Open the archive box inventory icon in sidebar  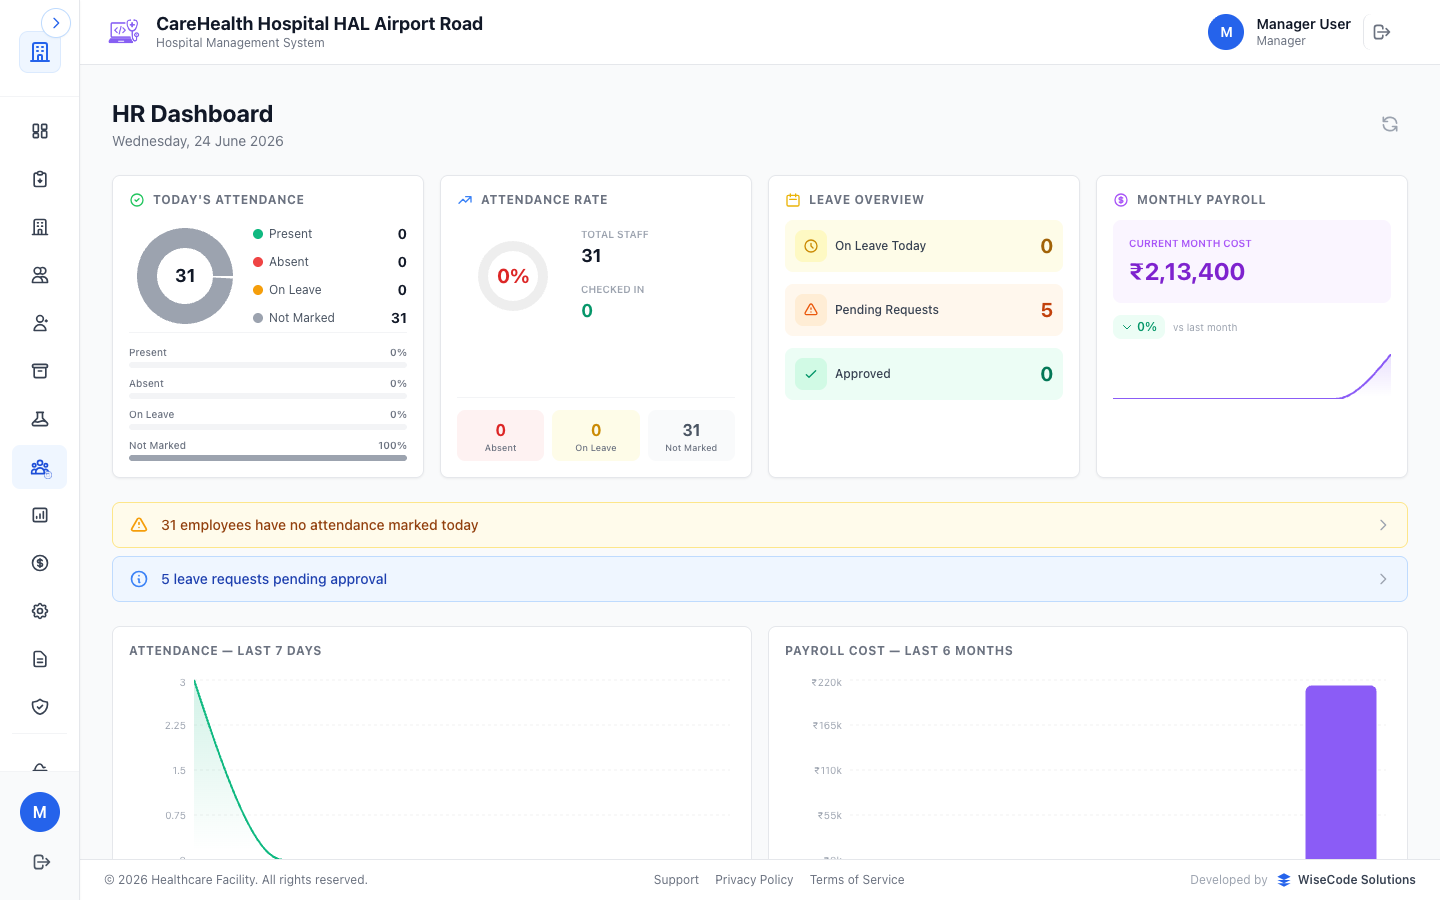pos(40,371)
